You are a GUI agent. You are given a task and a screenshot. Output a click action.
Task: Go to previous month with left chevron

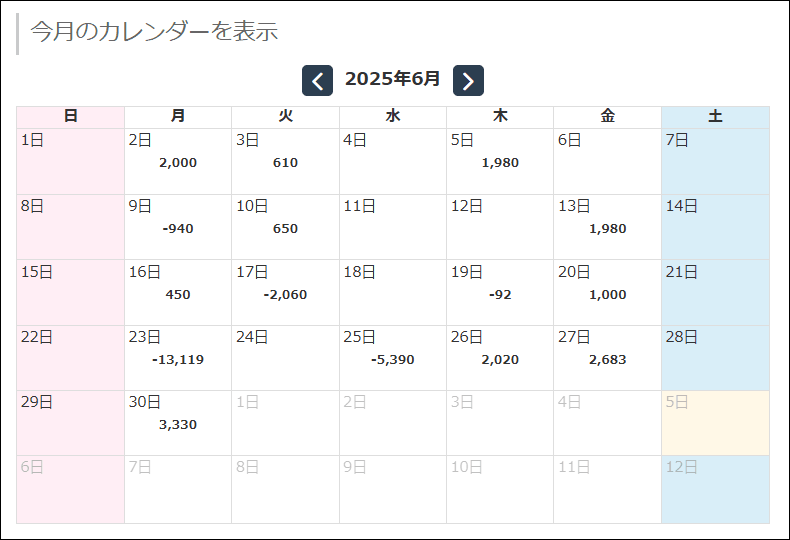point(317,81)
